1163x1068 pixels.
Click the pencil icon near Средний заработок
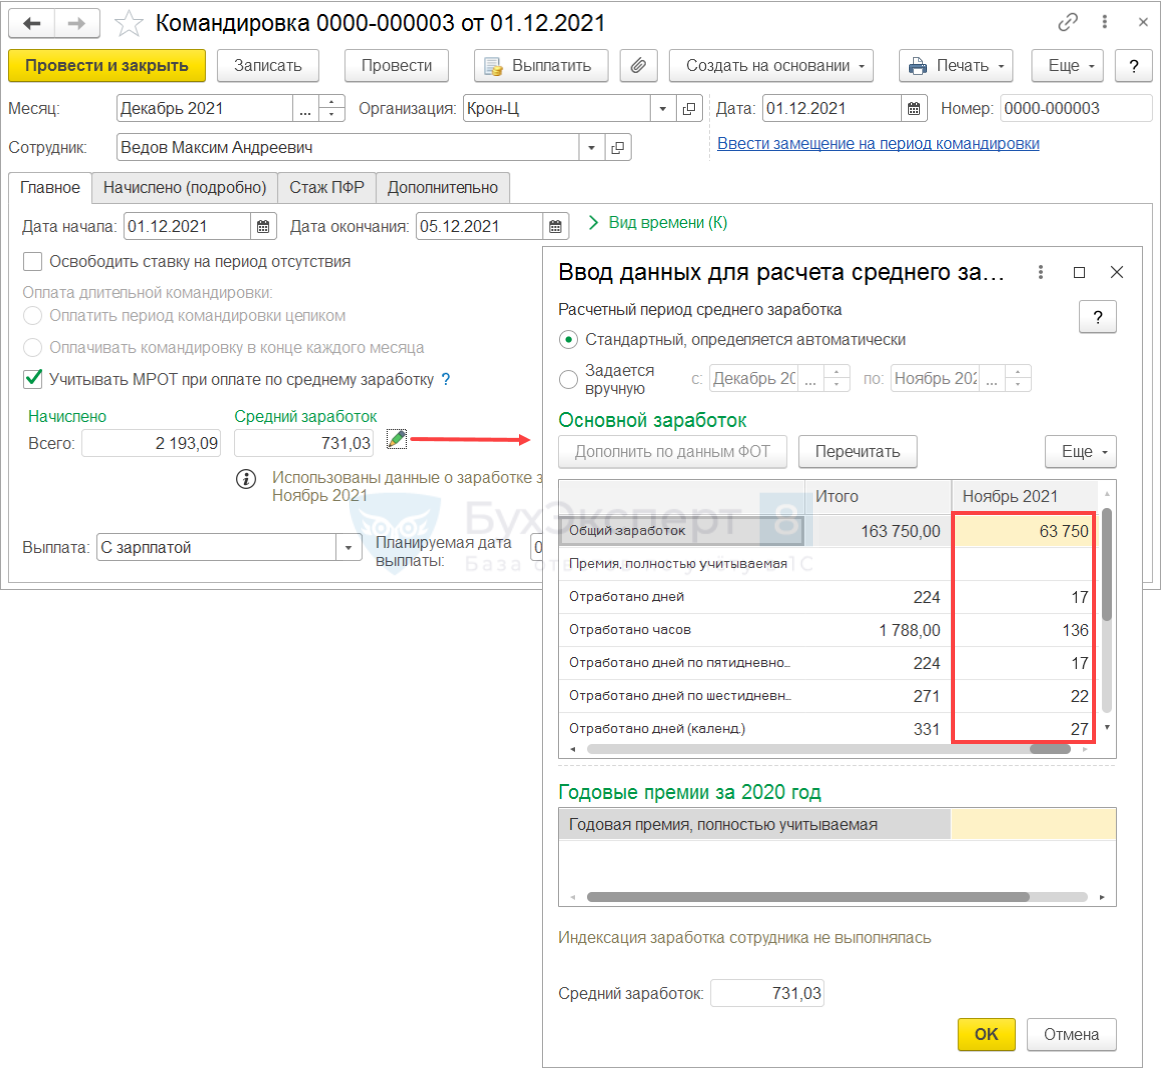point(397,439)
